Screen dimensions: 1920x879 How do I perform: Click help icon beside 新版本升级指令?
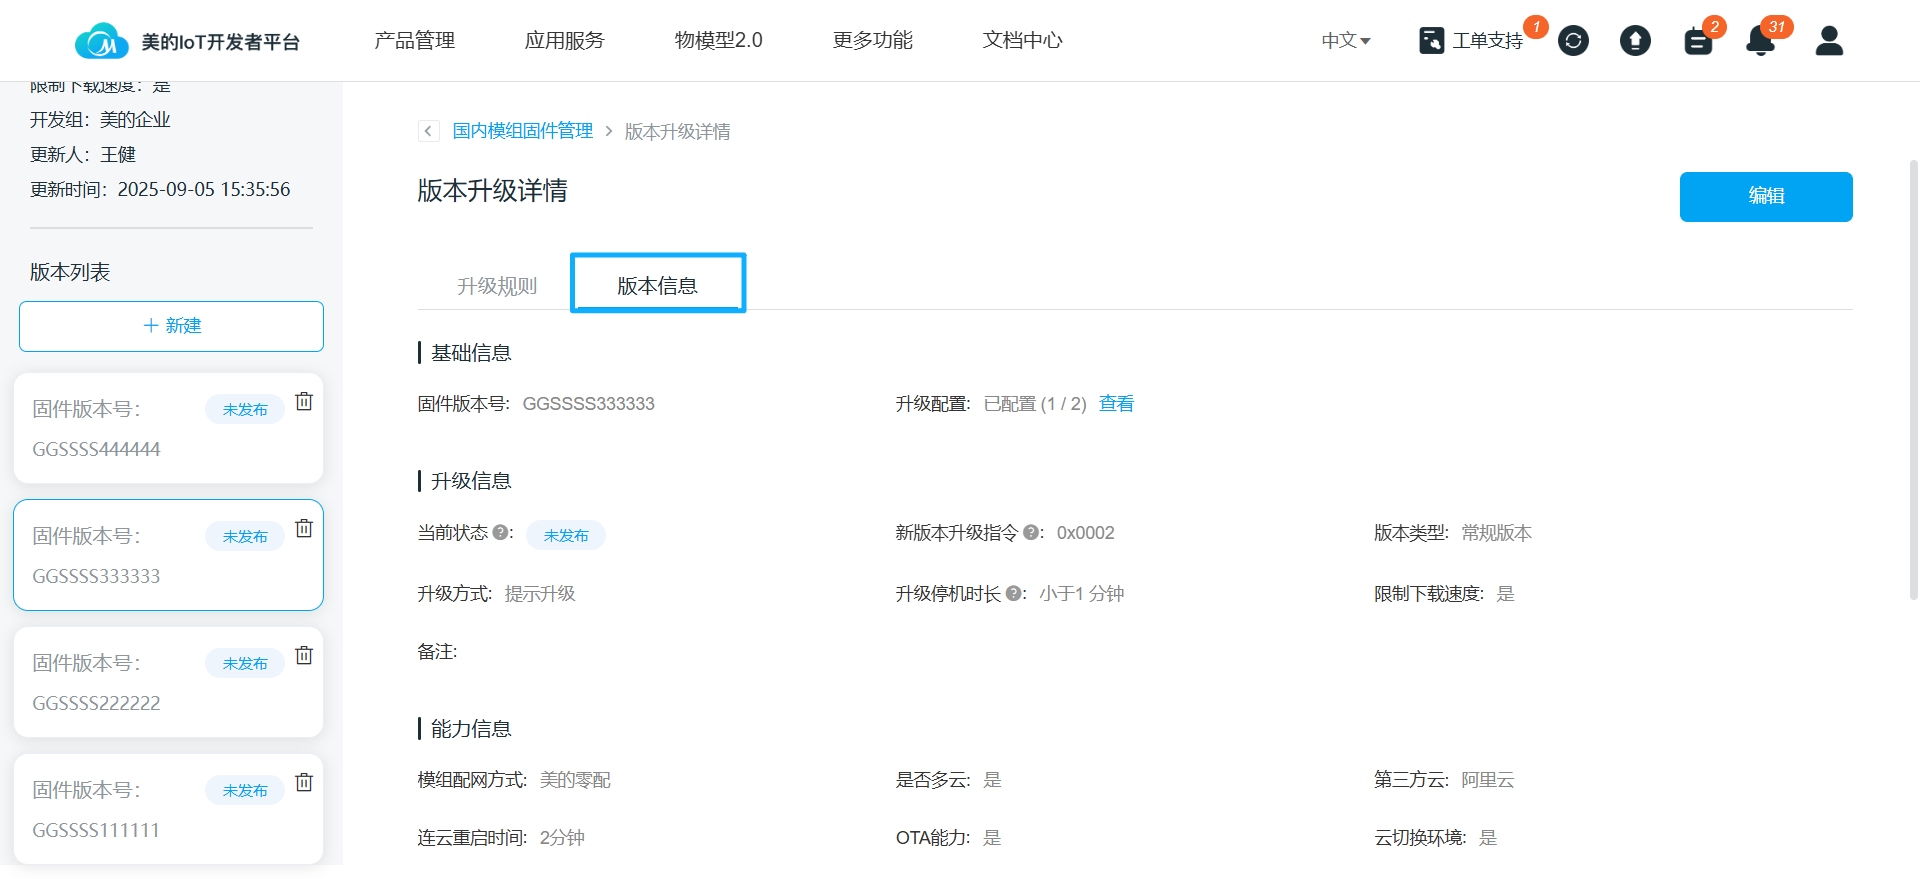(x=1030, y=533)
